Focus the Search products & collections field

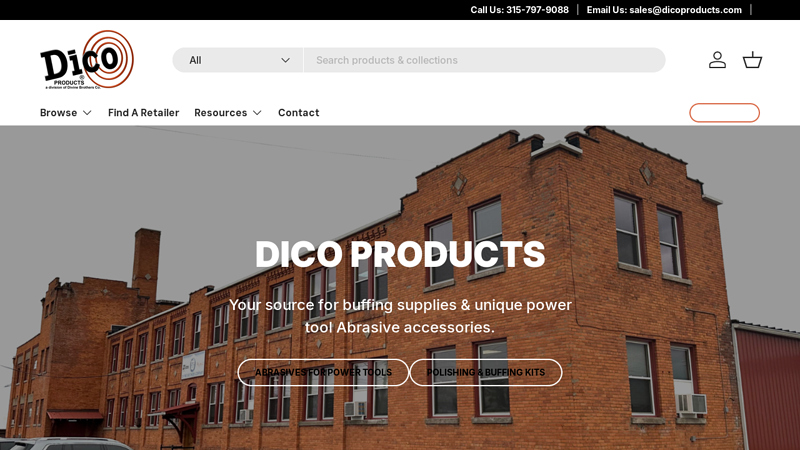[485, 60]
